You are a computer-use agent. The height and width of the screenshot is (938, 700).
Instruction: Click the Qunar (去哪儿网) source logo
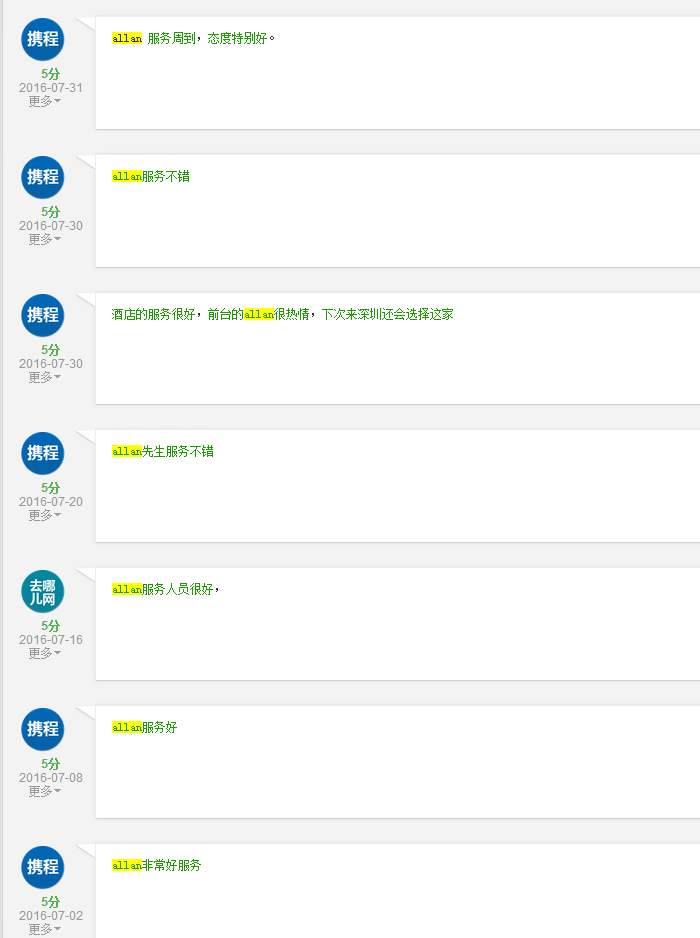coord(43,591)
